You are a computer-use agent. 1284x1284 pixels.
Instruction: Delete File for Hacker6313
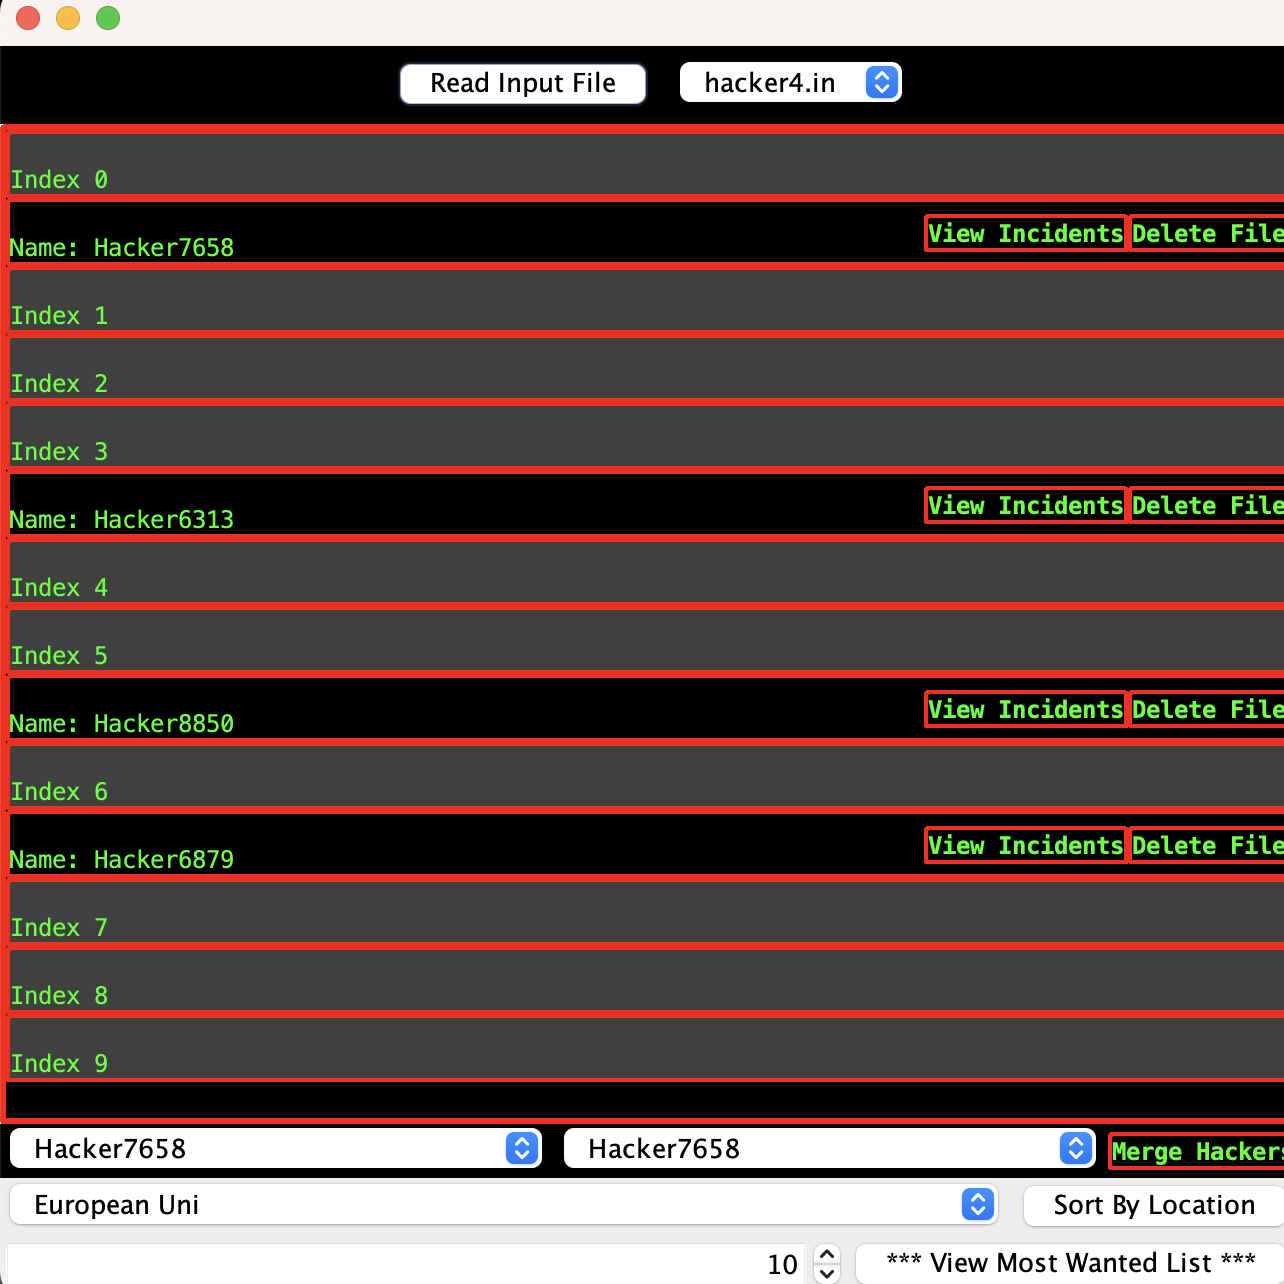pyautogui.click(x=1207, y=505)
